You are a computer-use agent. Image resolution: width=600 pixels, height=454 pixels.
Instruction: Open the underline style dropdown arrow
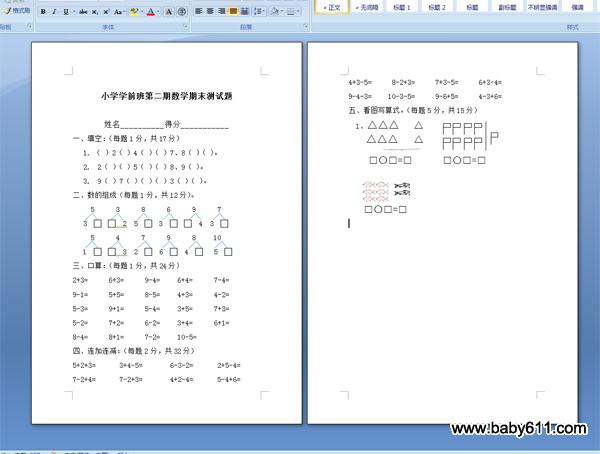pos(73,12)
